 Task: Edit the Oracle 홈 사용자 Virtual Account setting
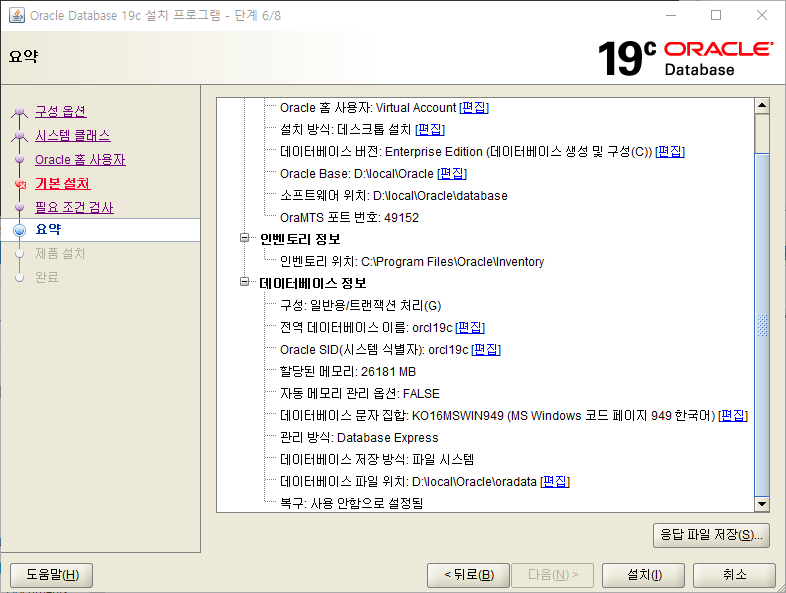474,108
